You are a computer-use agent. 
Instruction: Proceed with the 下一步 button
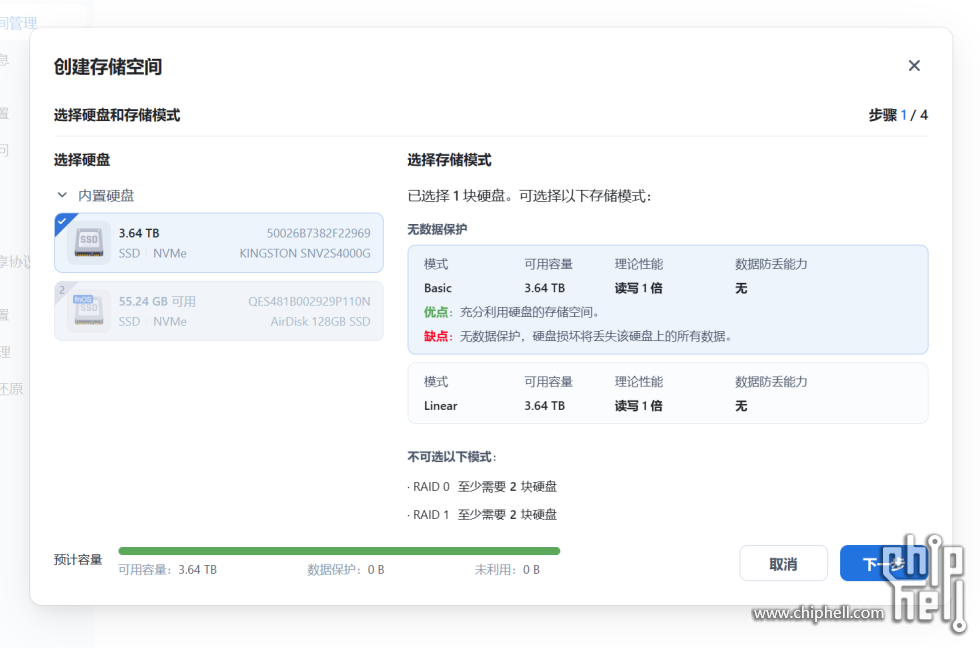pyautogui.click(x=883, y=564)
